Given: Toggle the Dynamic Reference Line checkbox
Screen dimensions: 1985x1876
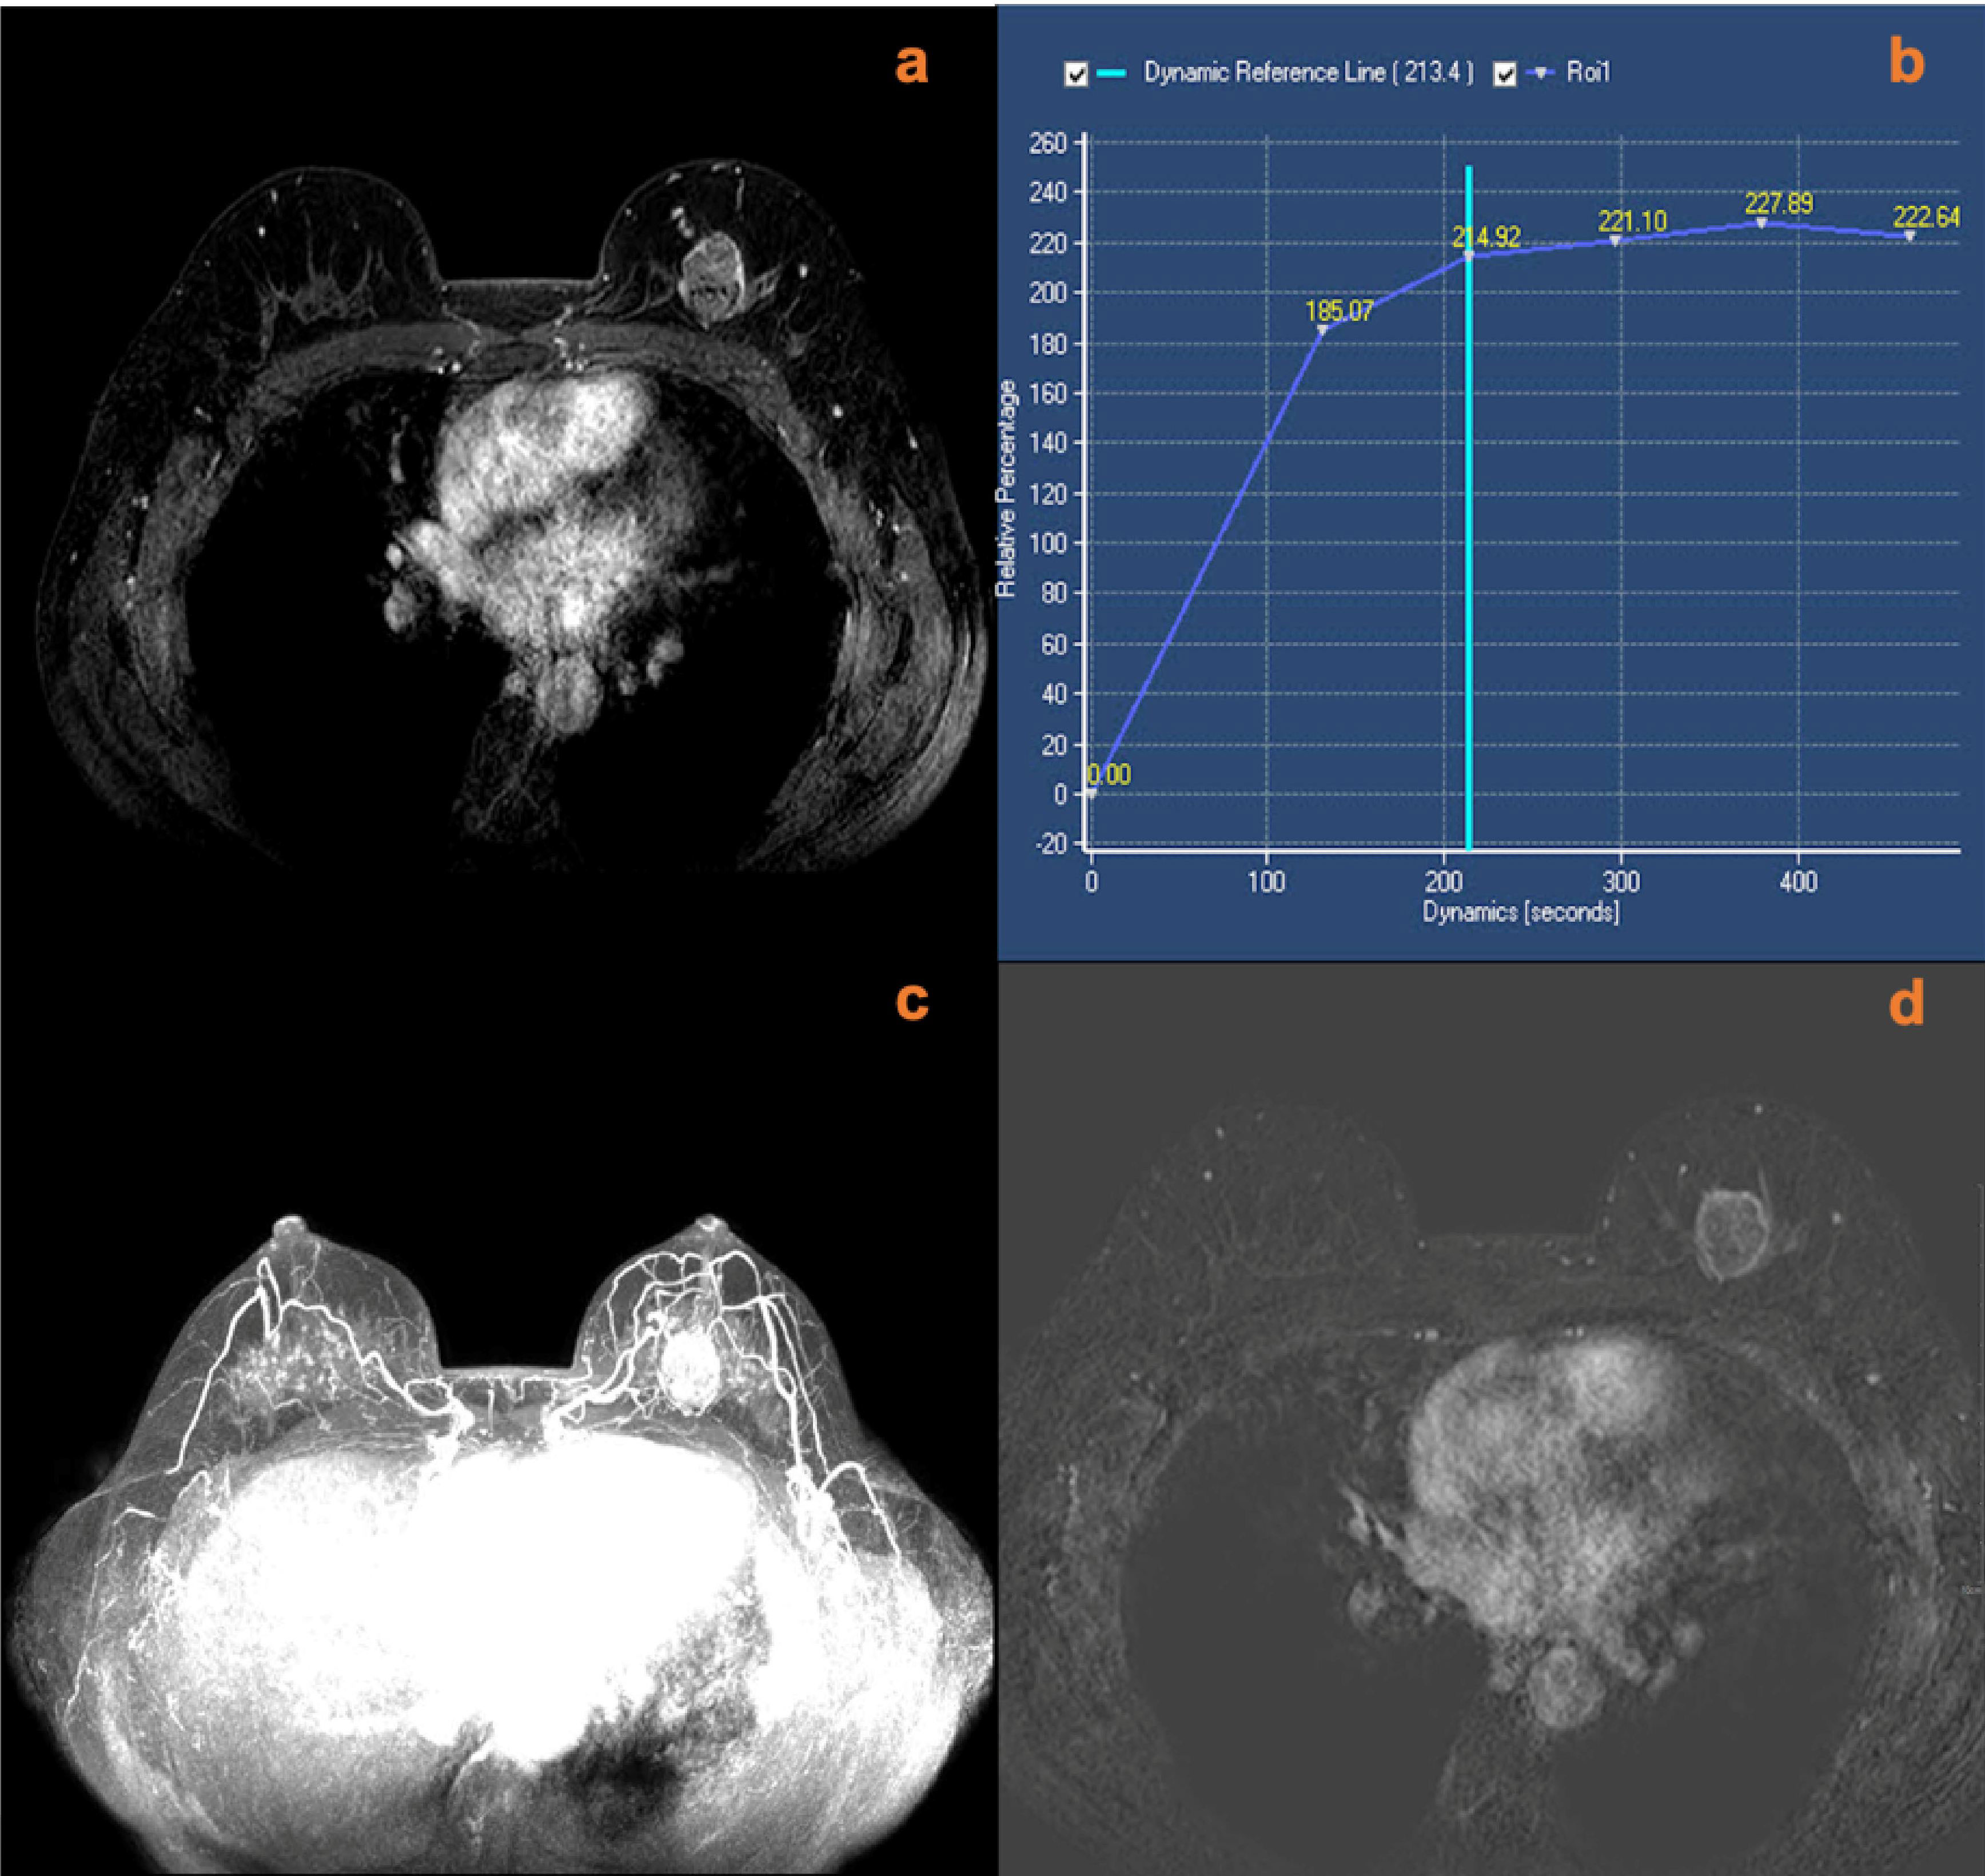Looking at the screenshot, I should point(1075,74).
